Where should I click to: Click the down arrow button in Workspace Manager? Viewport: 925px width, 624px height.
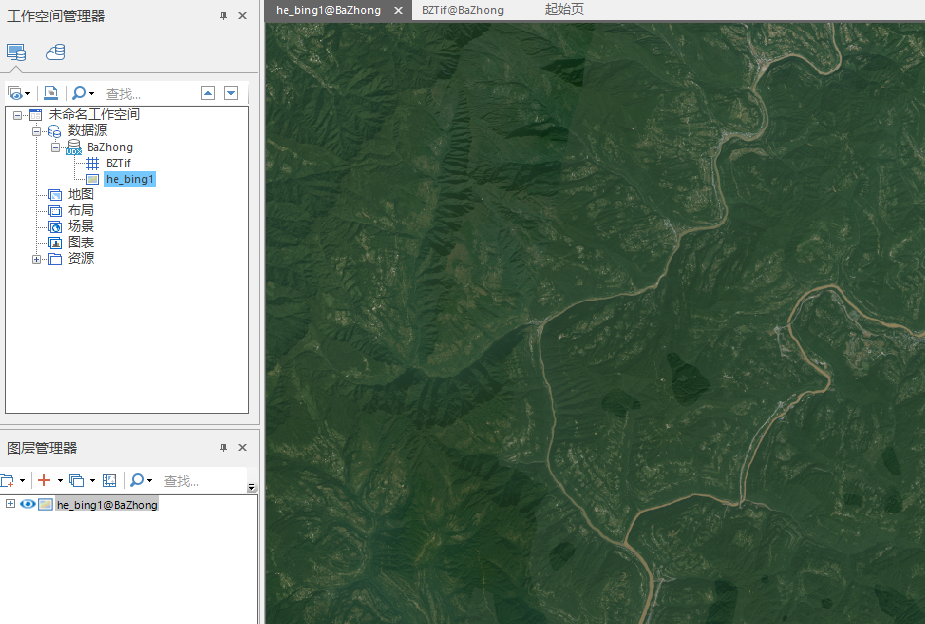tap(231, 93)
